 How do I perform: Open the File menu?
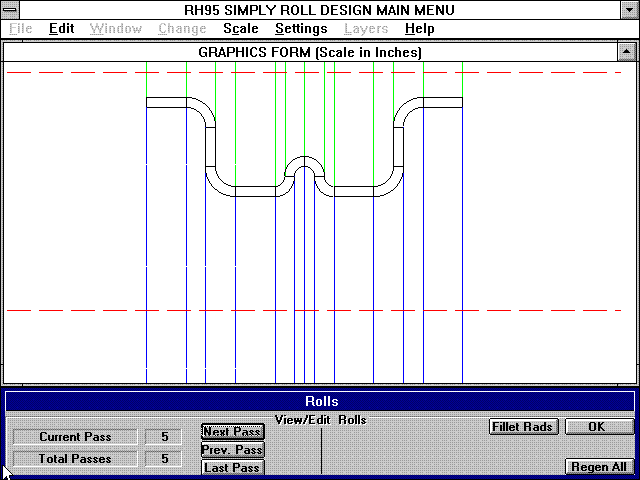pyautogui.click(x=20, y=29)
